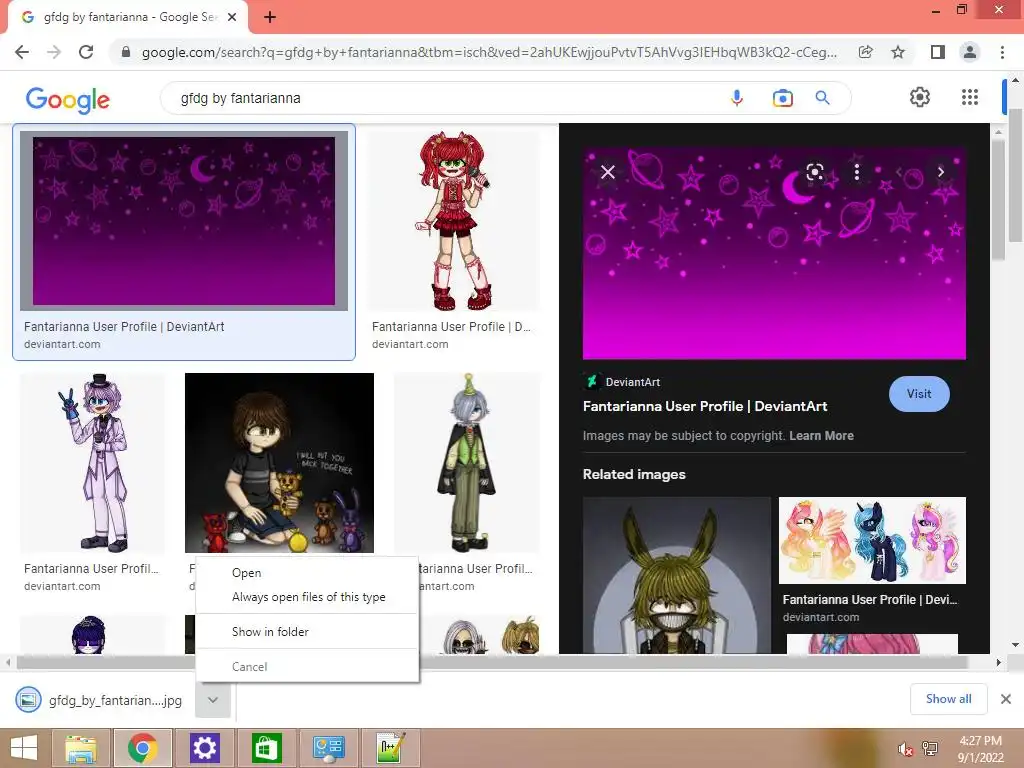Screen dimensions: 1024x768
Task: Open the Google apps grid
Action: [x=970, y=97]
